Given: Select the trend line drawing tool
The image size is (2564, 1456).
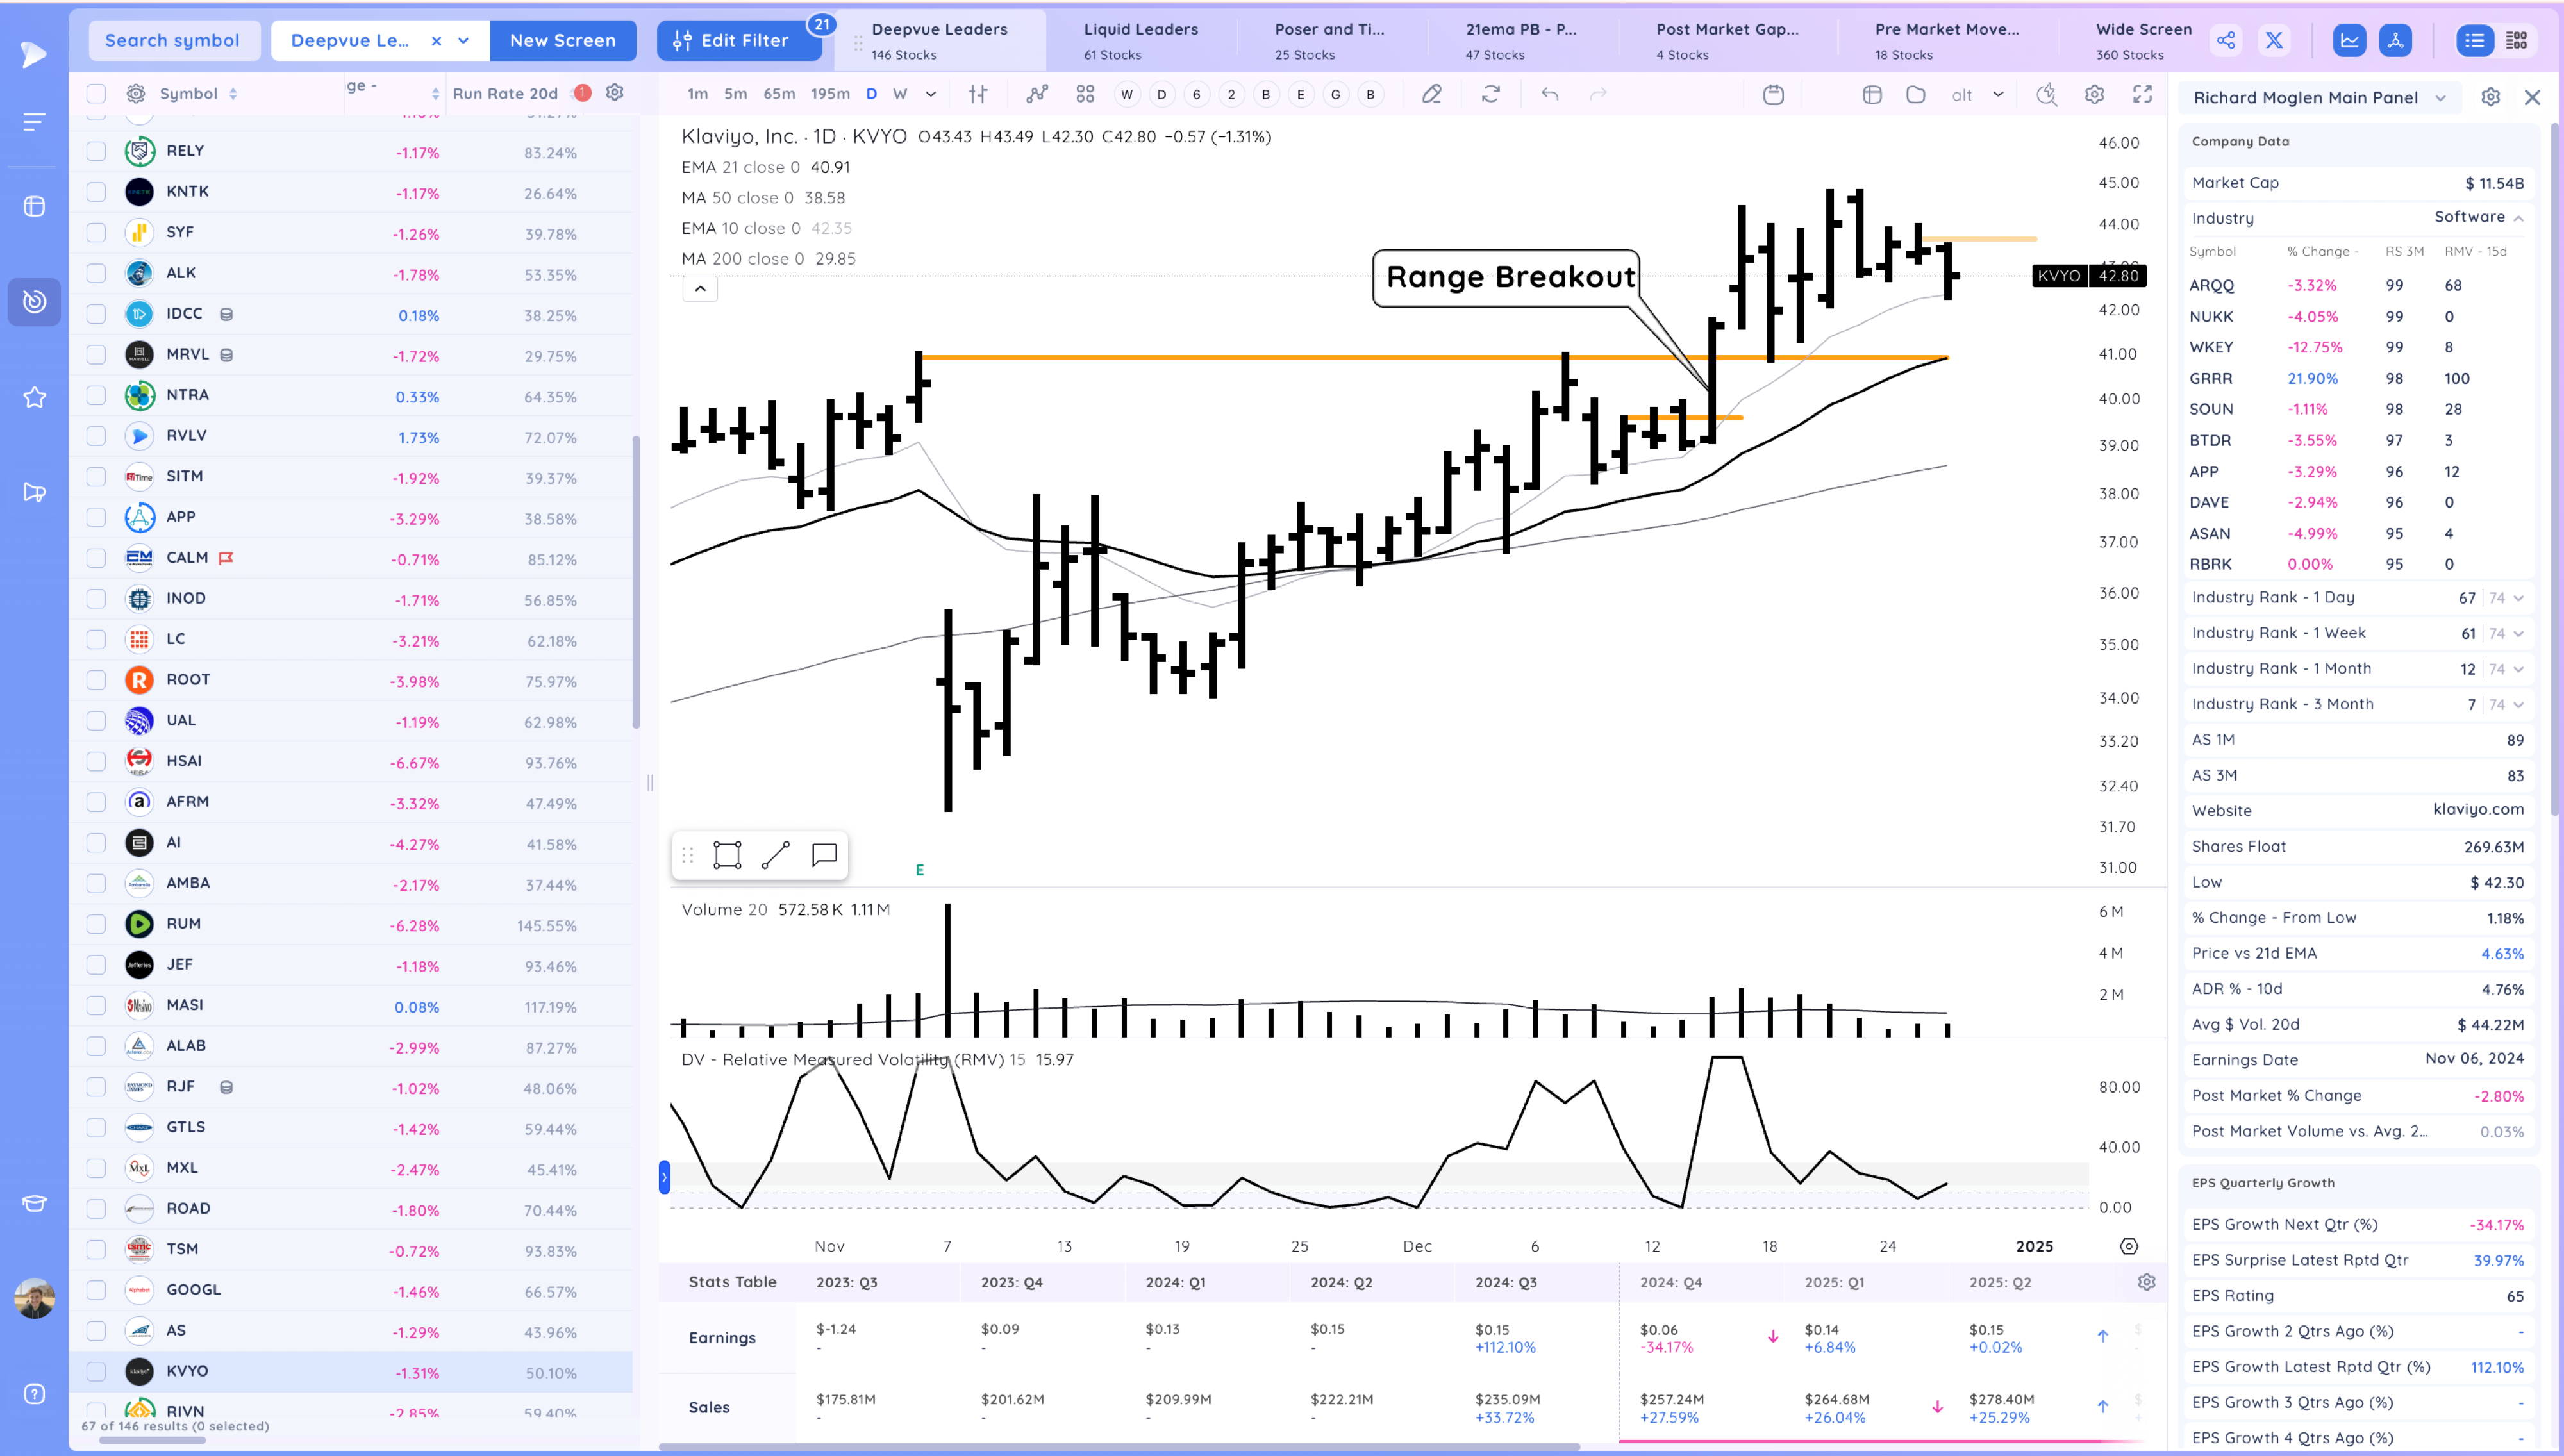Looking at the screenshot, I should pyautogui.click(x=775, y=855).
